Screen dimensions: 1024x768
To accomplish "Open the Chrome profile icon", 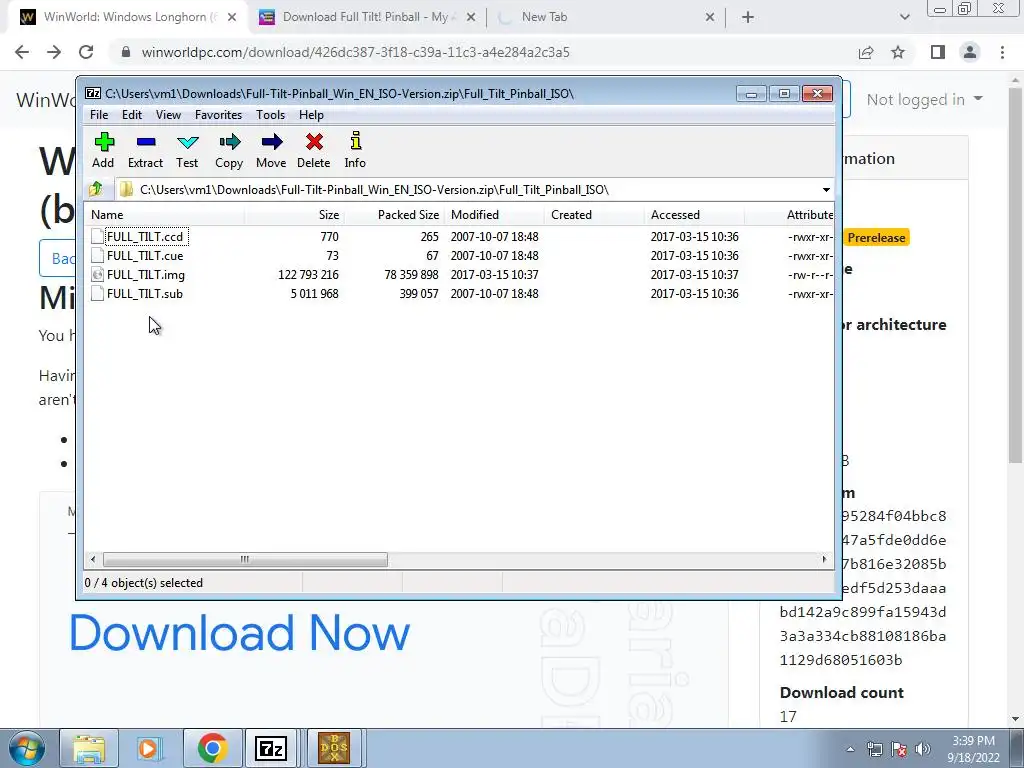I will pyautogui.click(x=970, y=52).
